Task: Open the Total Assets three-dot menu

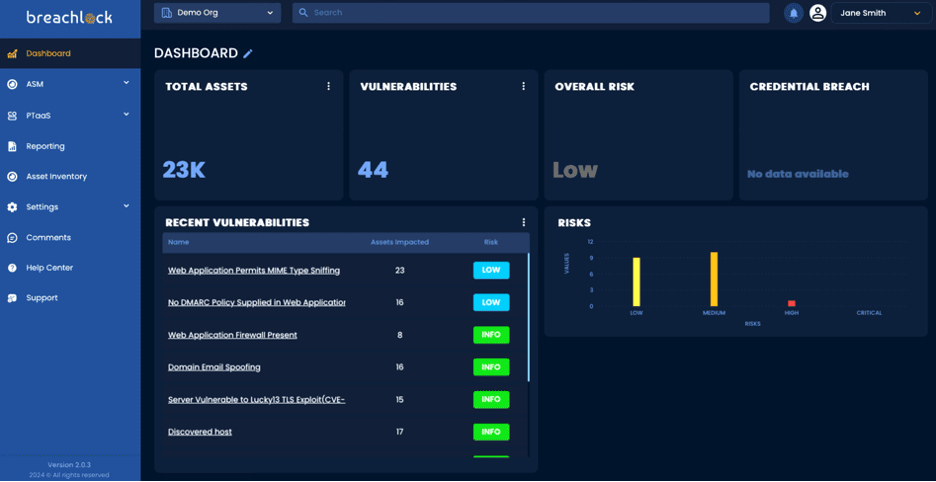Action: click(x=328, y=87)
